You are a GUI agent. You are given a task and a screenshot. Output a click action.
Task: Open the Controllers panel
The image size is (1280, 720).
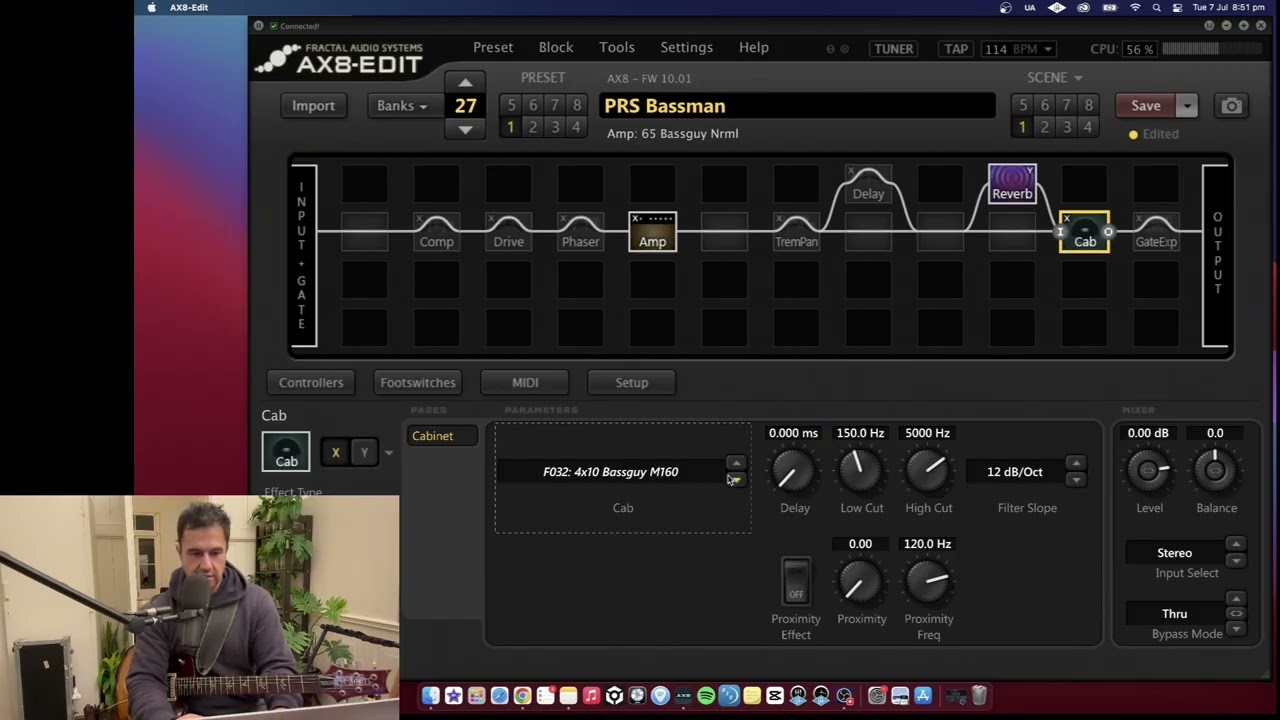[311, 382]
